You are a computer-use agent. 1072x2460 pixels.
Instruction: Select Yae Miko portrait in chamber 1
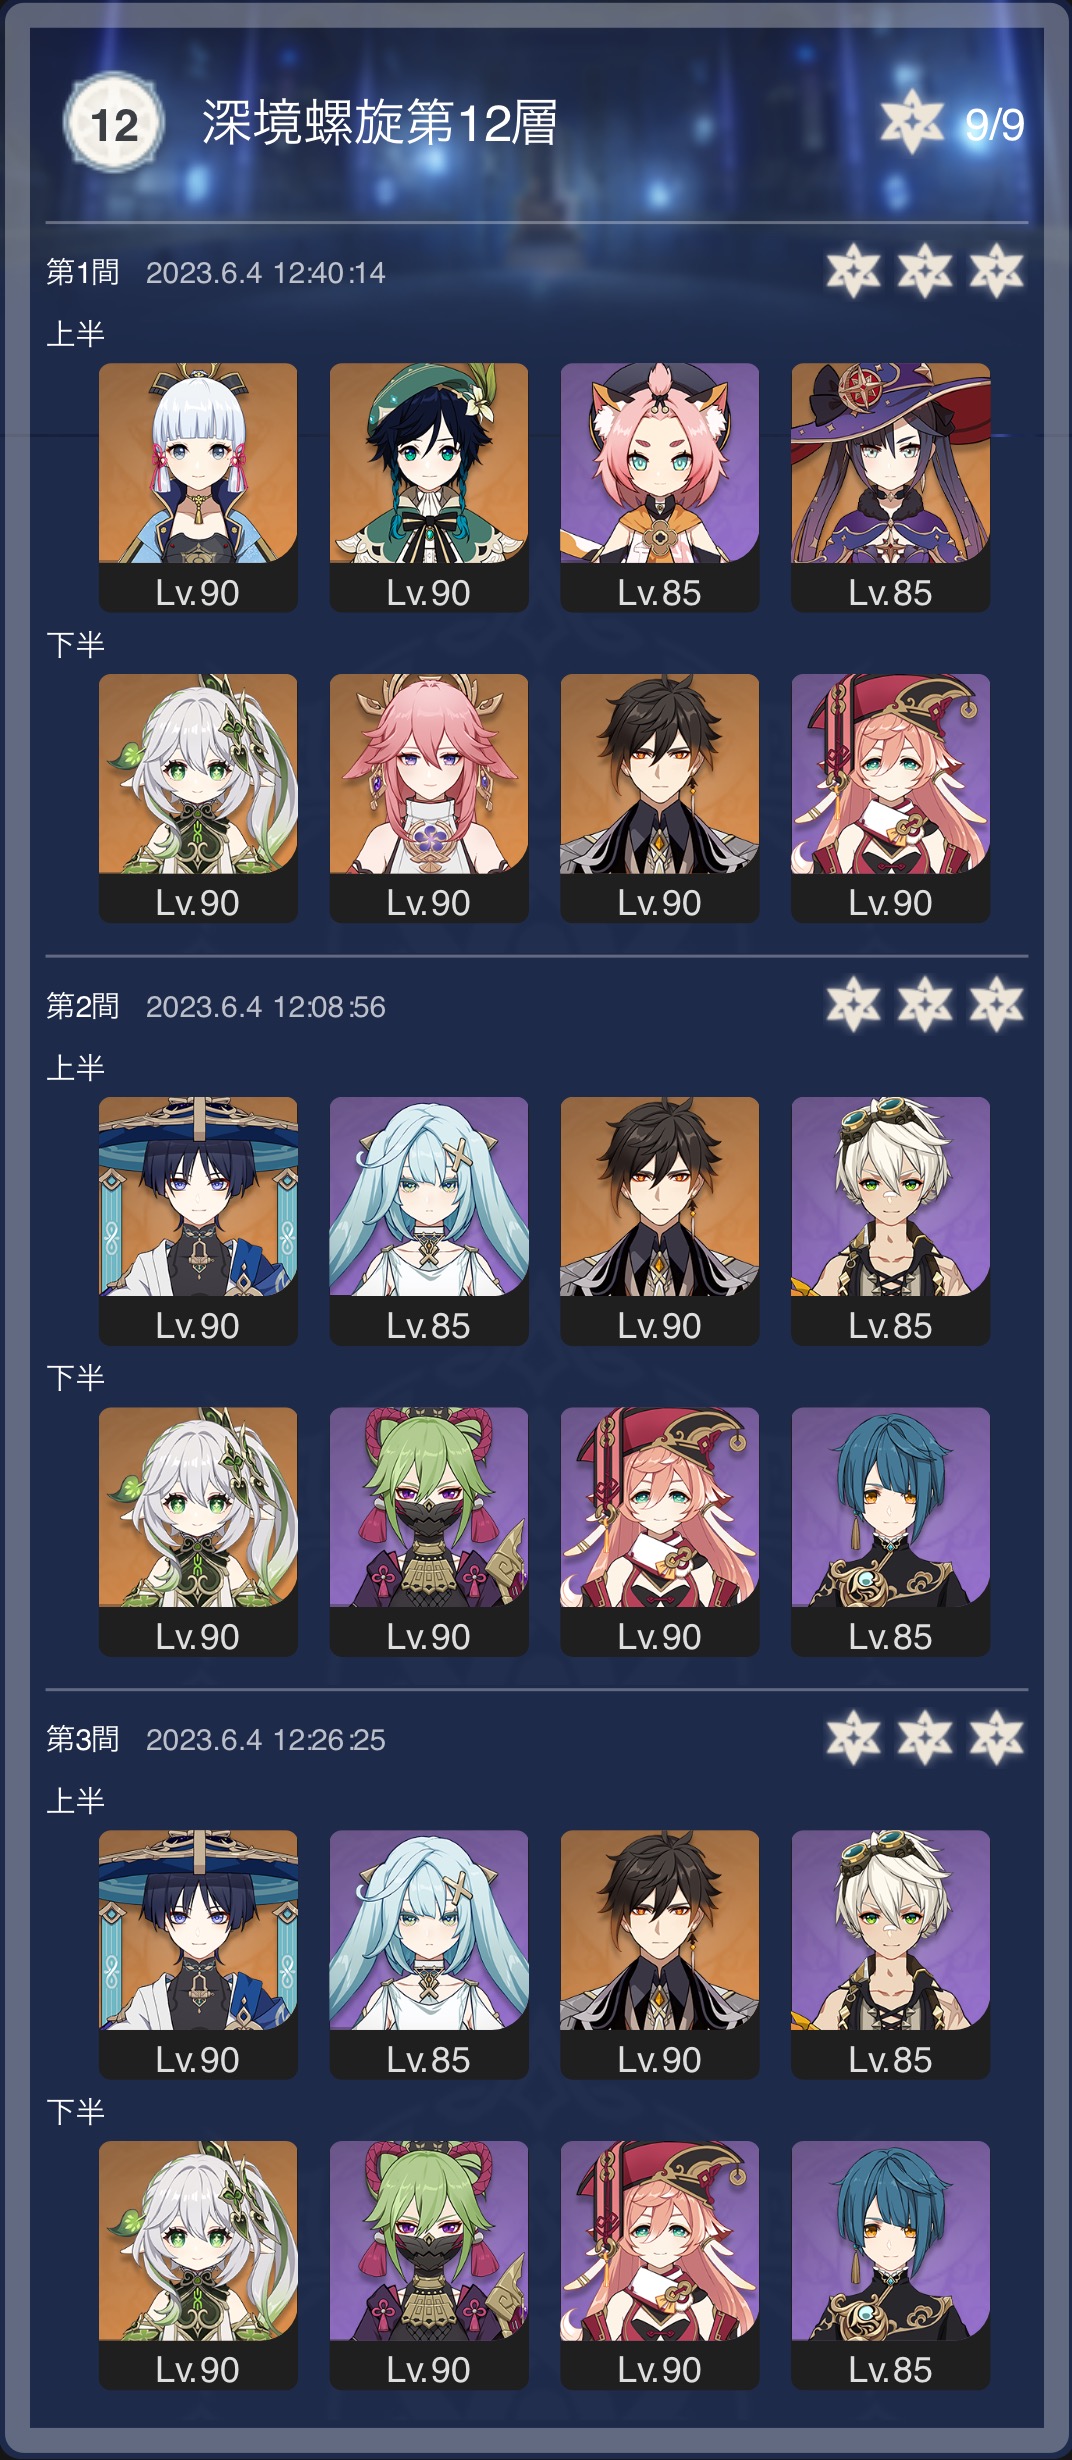[x=429, y=798]
